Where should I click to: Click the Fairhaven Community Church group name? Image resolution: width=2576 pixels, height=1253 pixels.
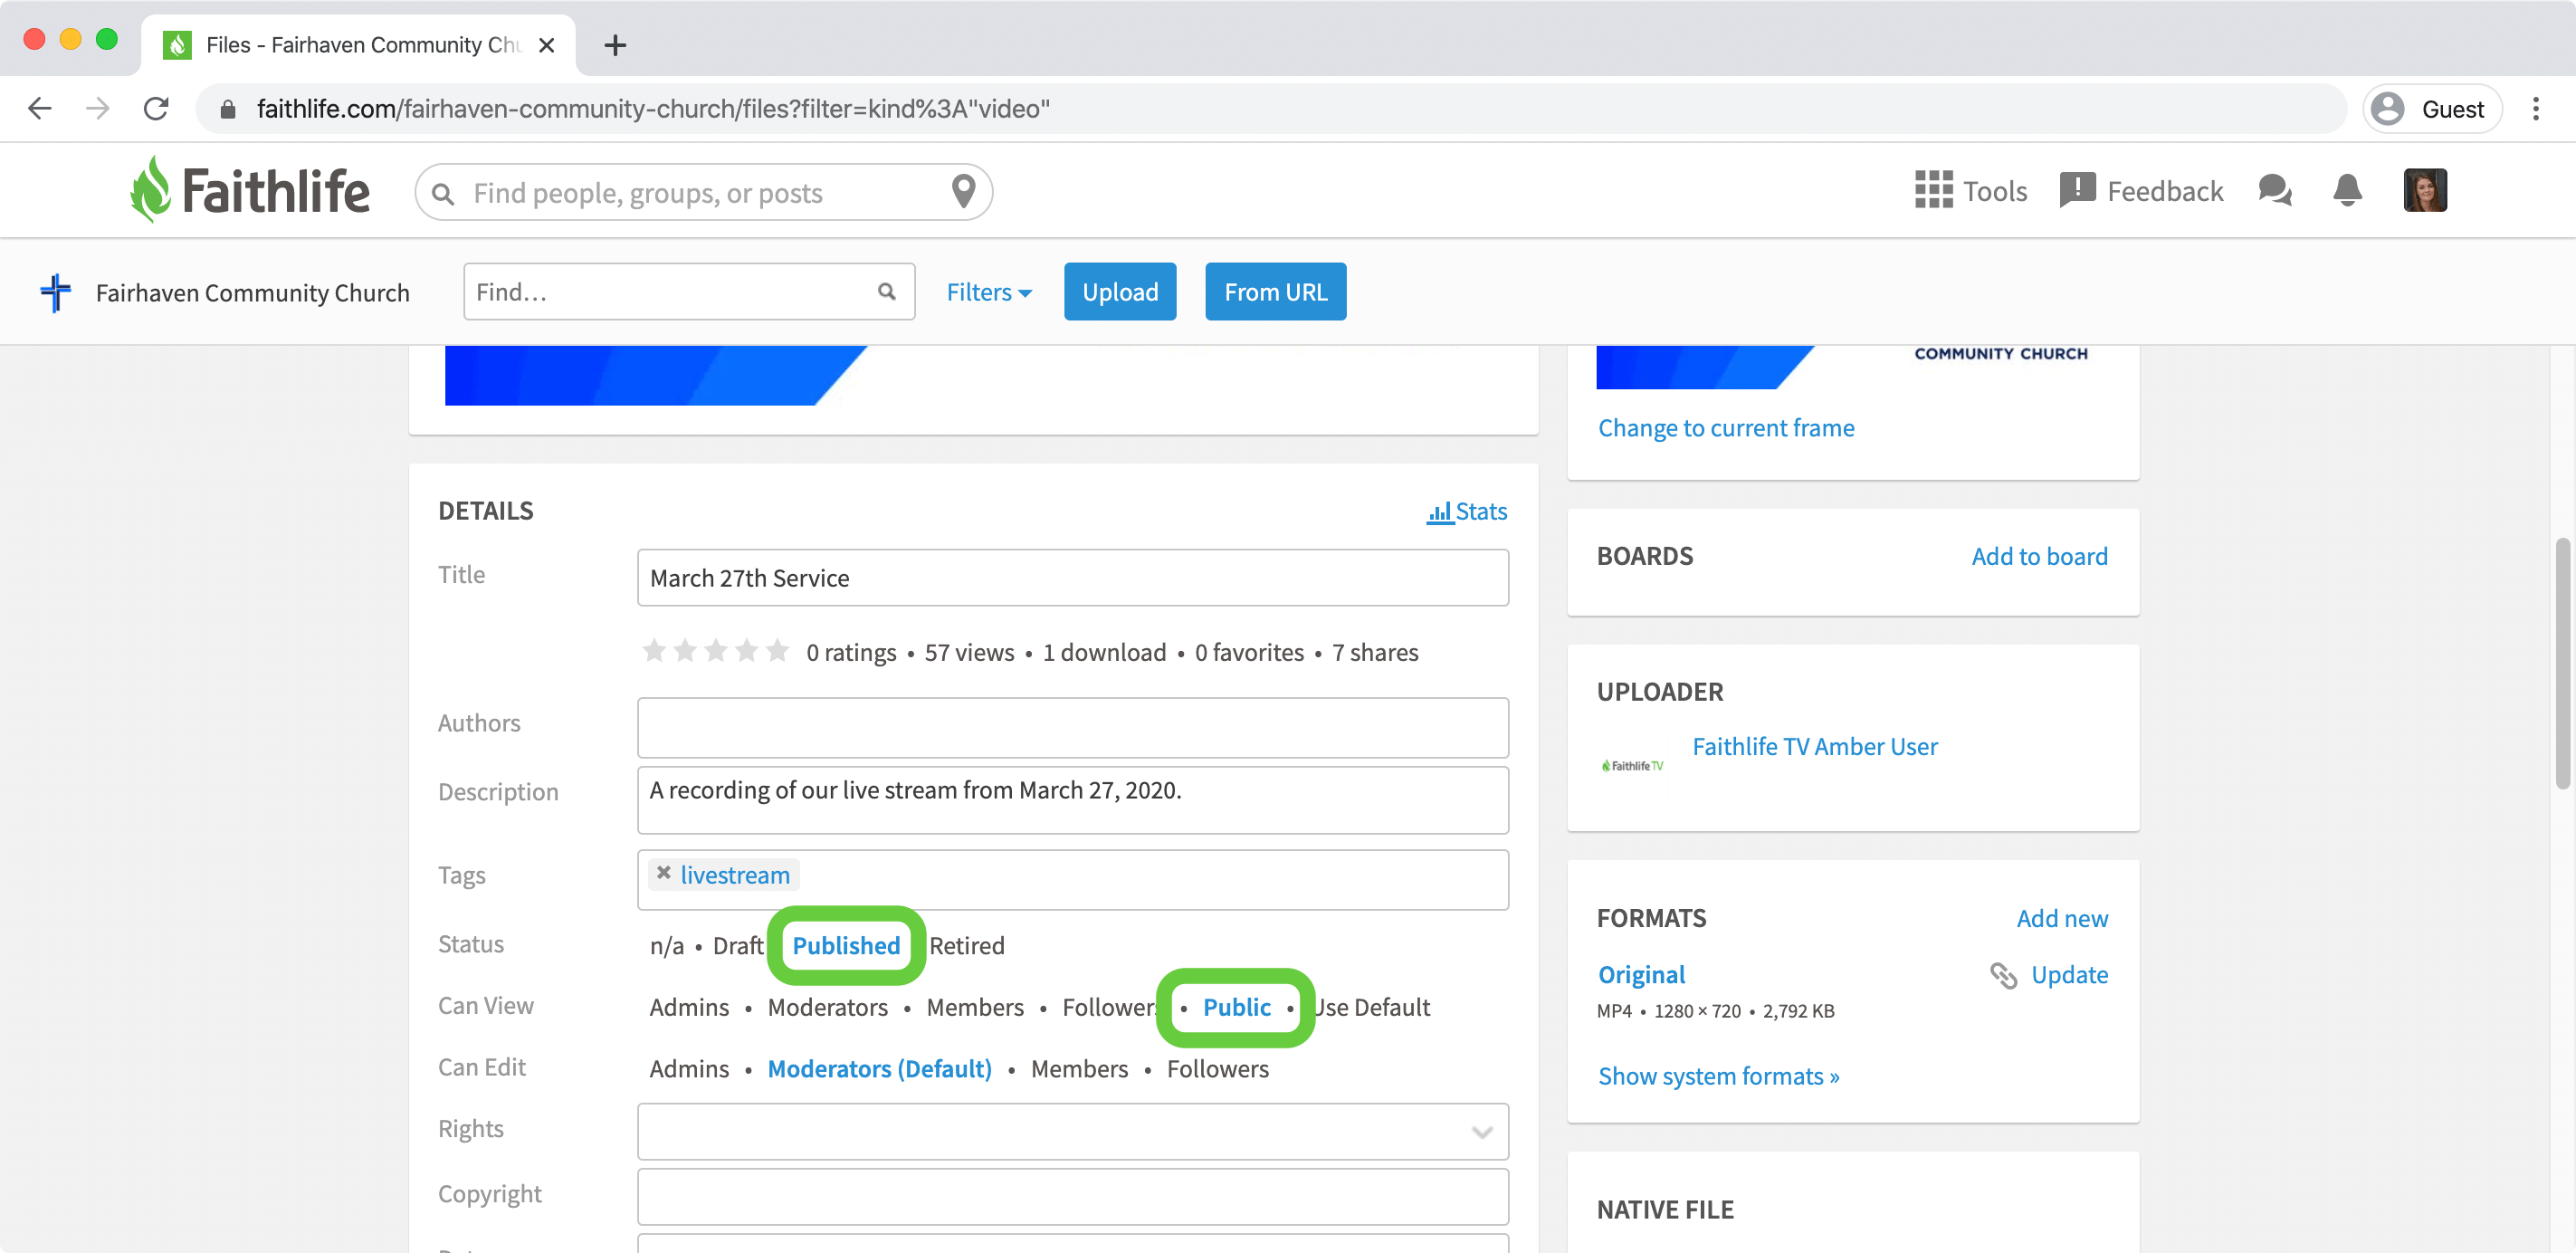[x=252, y=292]
